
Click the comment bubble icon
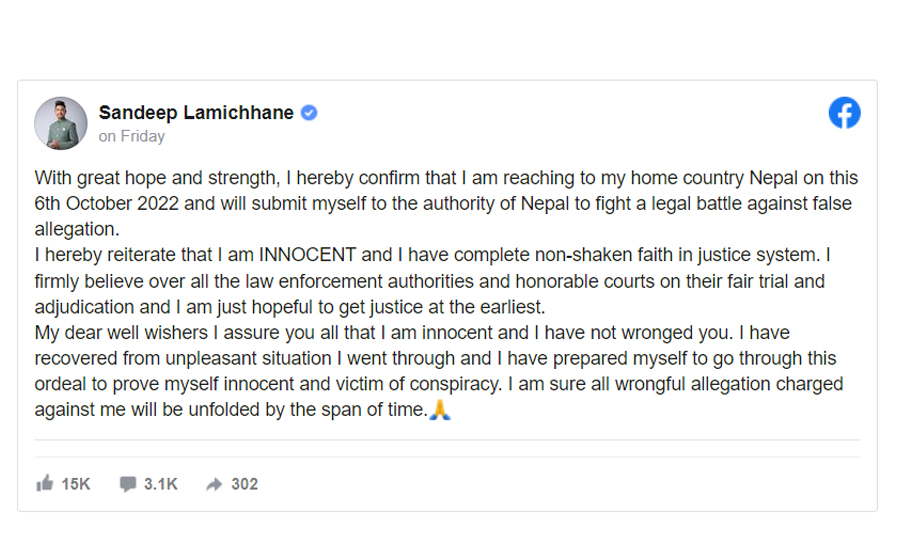coord(127,484)
